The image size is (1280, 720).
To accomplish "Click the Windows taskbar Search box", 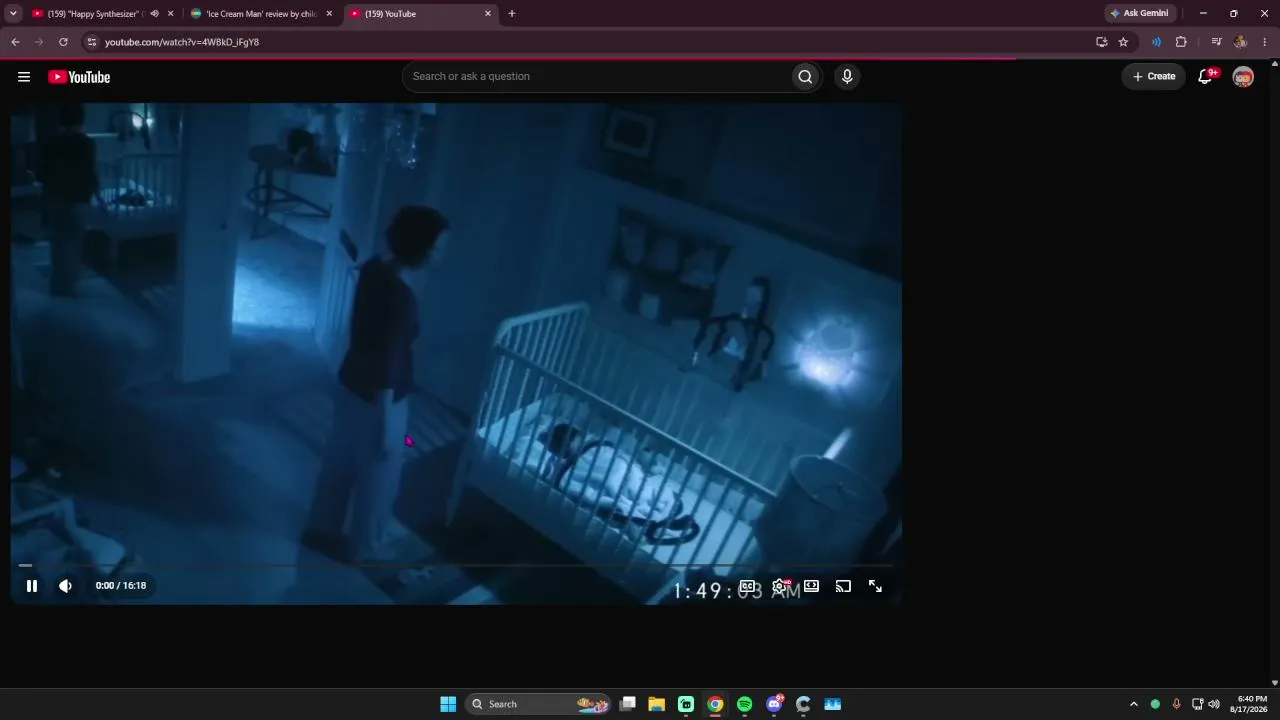I will pyautogui.click(x=540, y=704).
